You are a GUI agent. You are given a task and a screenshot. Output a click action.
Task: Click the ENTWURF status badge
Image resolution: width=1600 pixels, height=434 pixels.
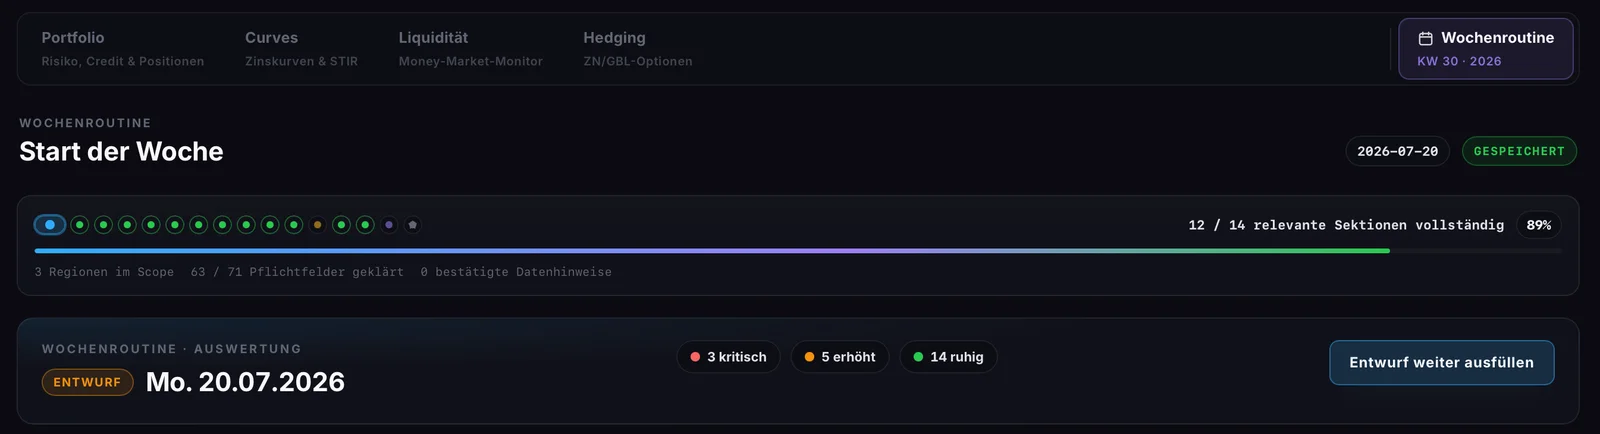pyautogui.click(x=87, y=382)
